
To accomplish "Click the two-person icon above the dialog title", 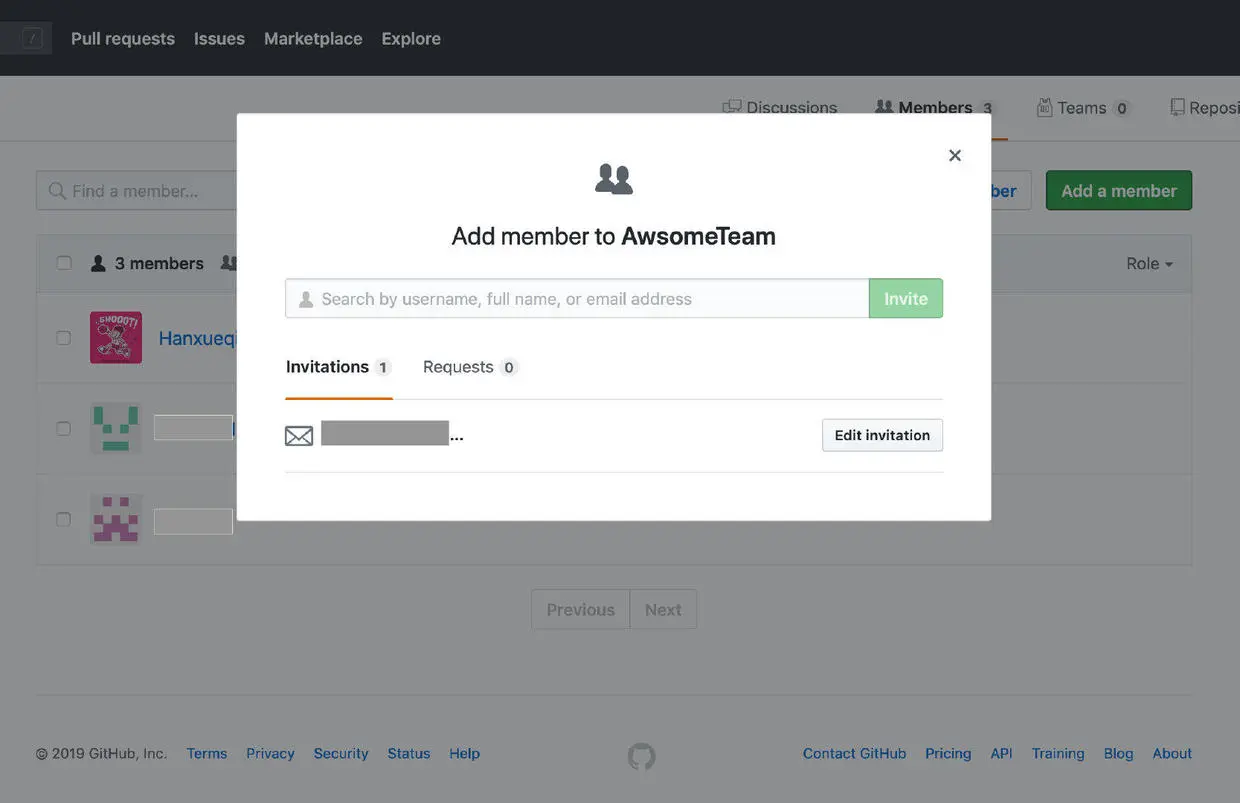I will tap(614, 179).
